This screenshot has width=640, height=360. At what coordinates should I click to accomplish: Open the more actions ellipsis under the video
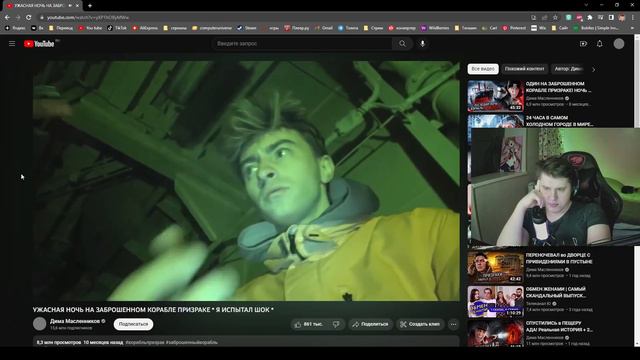pos(453,324)
